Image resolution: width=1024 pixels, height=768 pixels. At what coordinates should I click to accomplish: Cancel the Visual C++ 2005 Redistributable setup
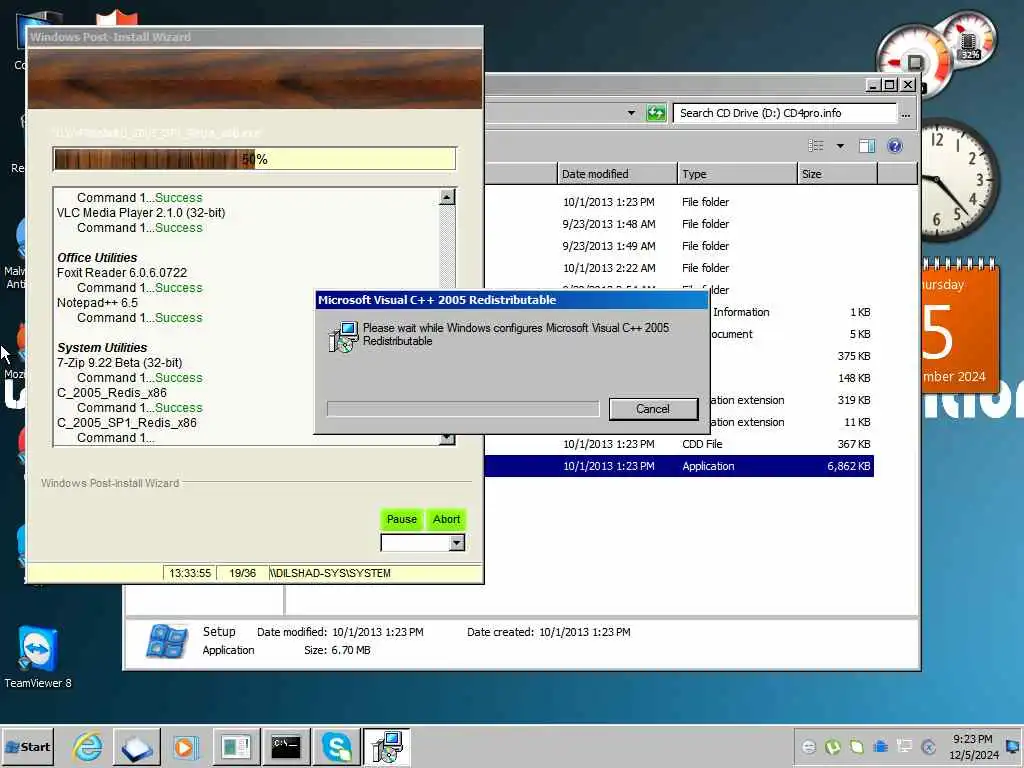point(653,409)
